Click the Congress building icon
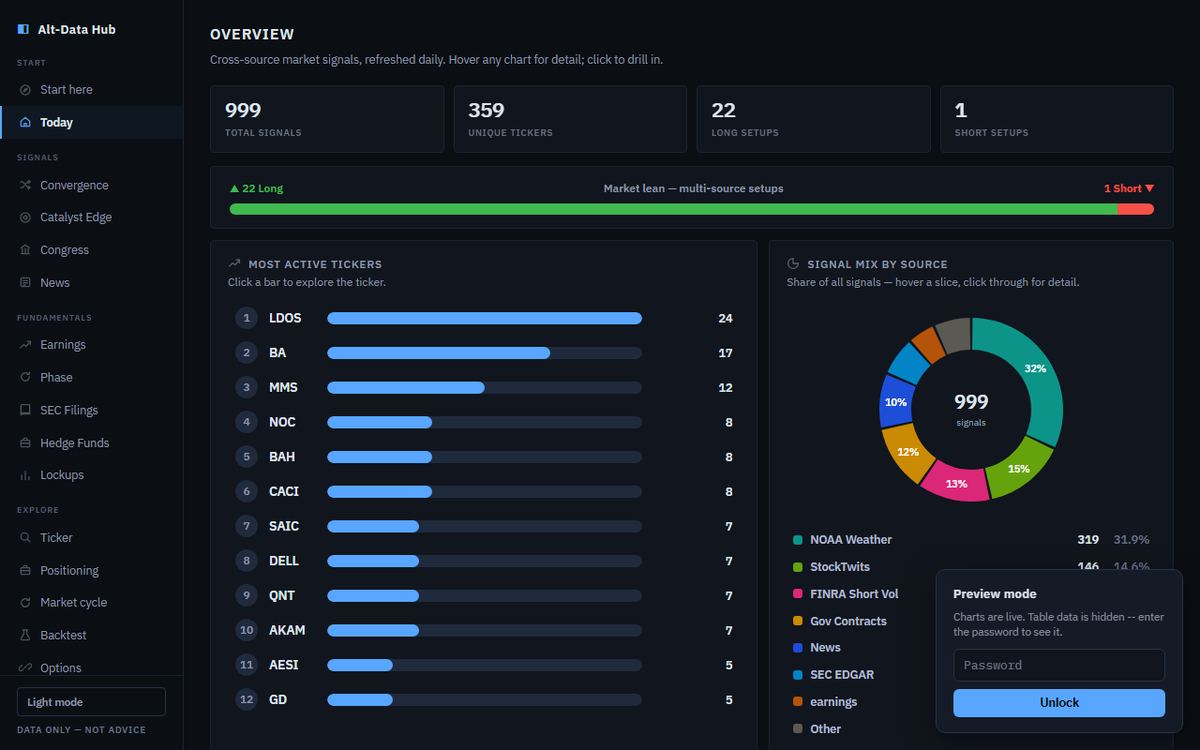Viewport: 1200px width, 750px height. [25, 250]
